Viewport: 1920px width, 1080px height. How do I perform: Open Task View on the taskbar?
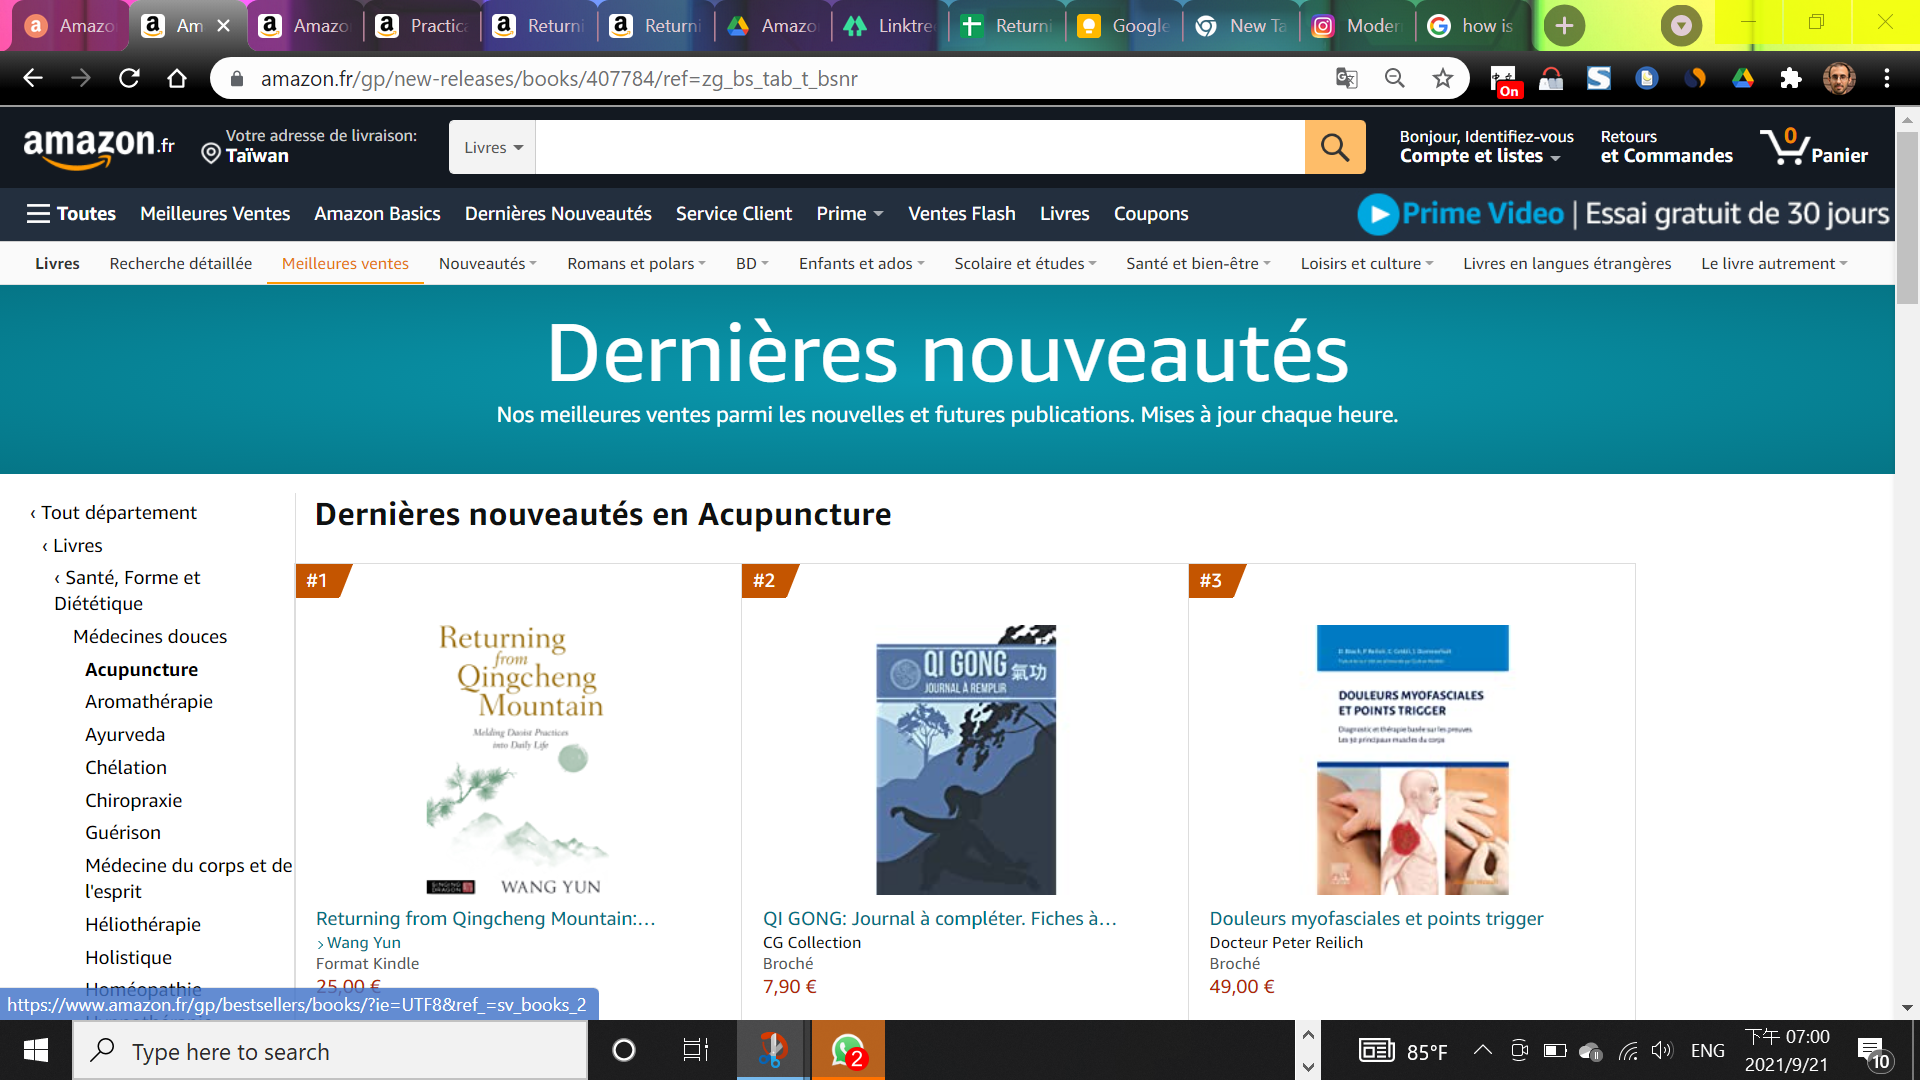pos(696,1050)
